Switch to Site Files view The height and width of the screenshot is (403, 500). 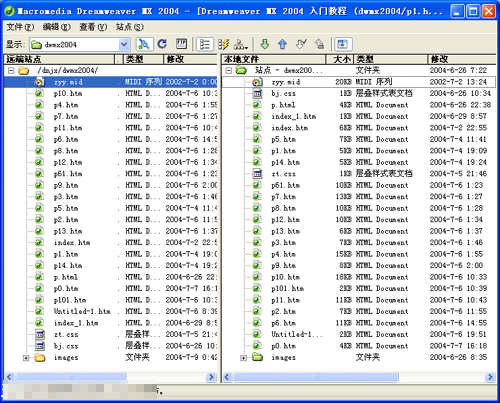pyautogui.click(x=205, y=44)
